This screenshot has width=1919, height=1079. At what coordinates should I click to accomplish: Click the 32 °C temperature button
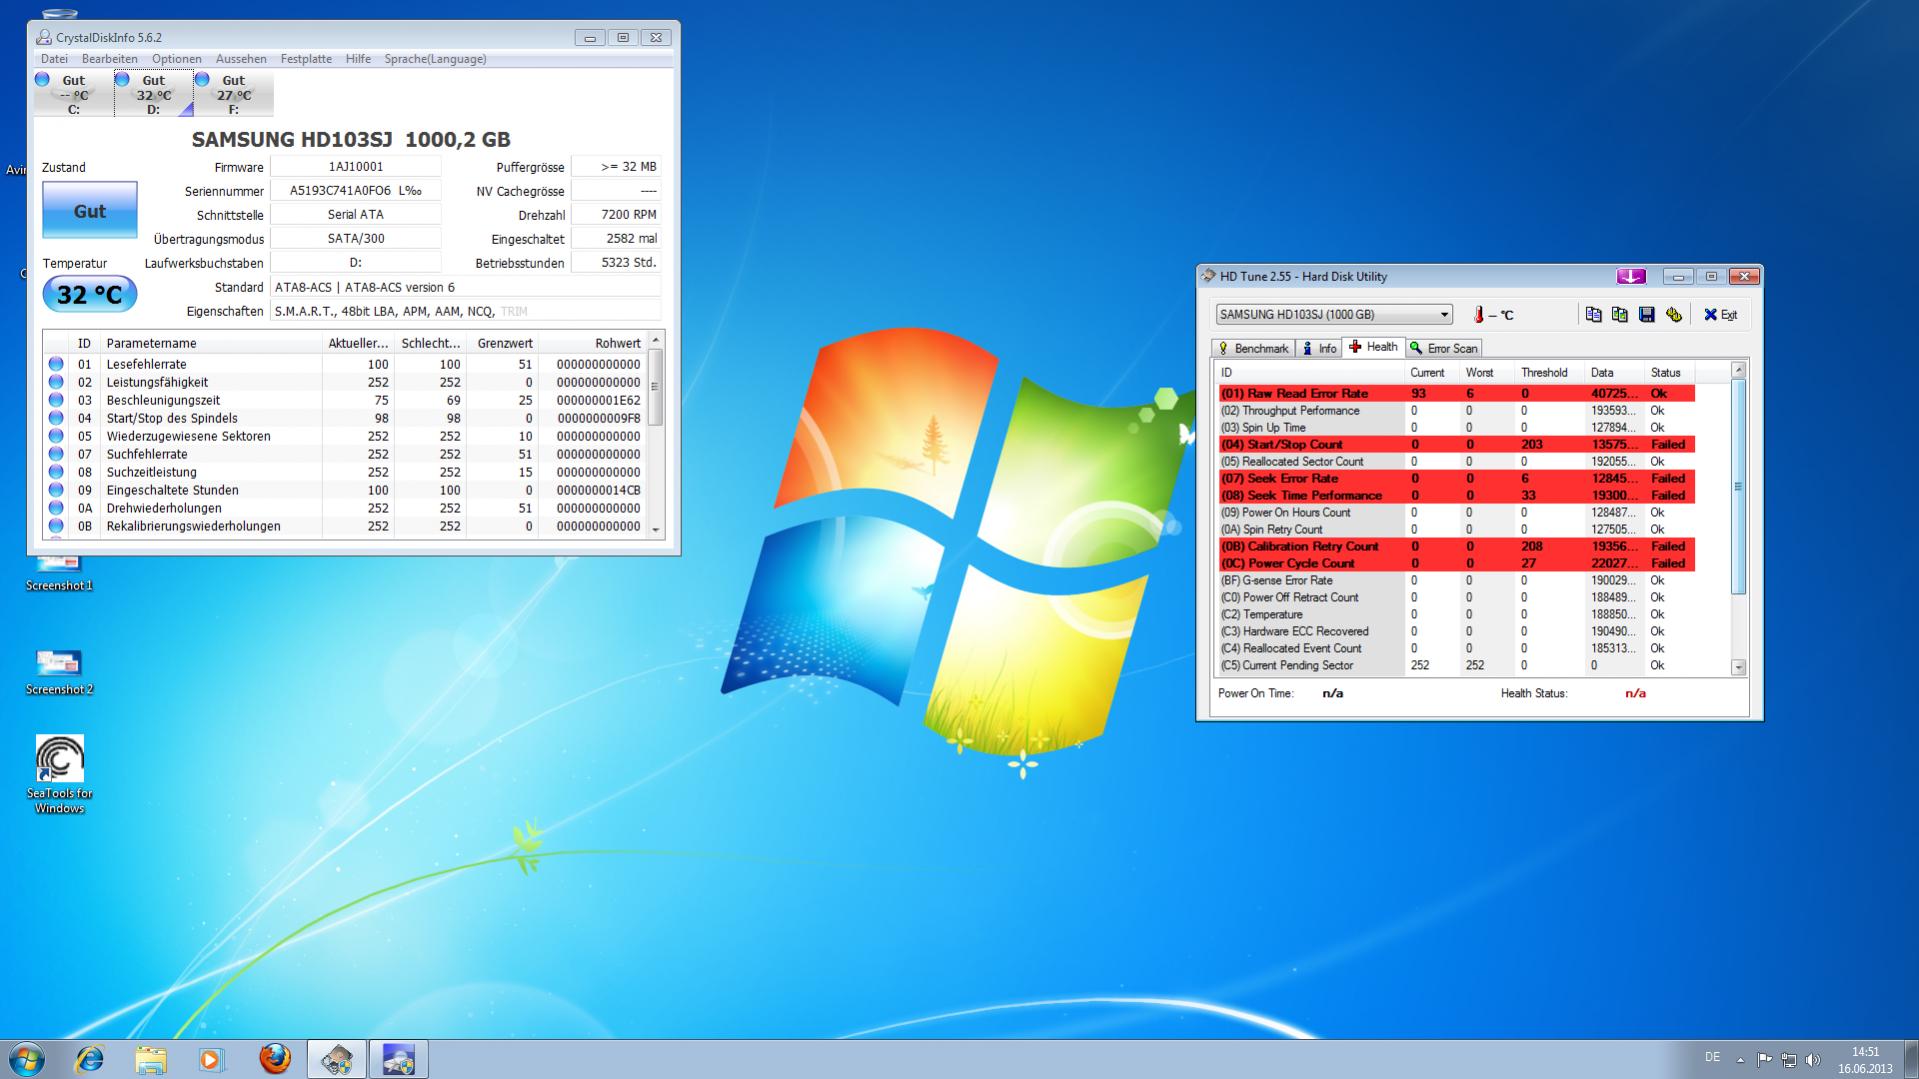(90, 294)
